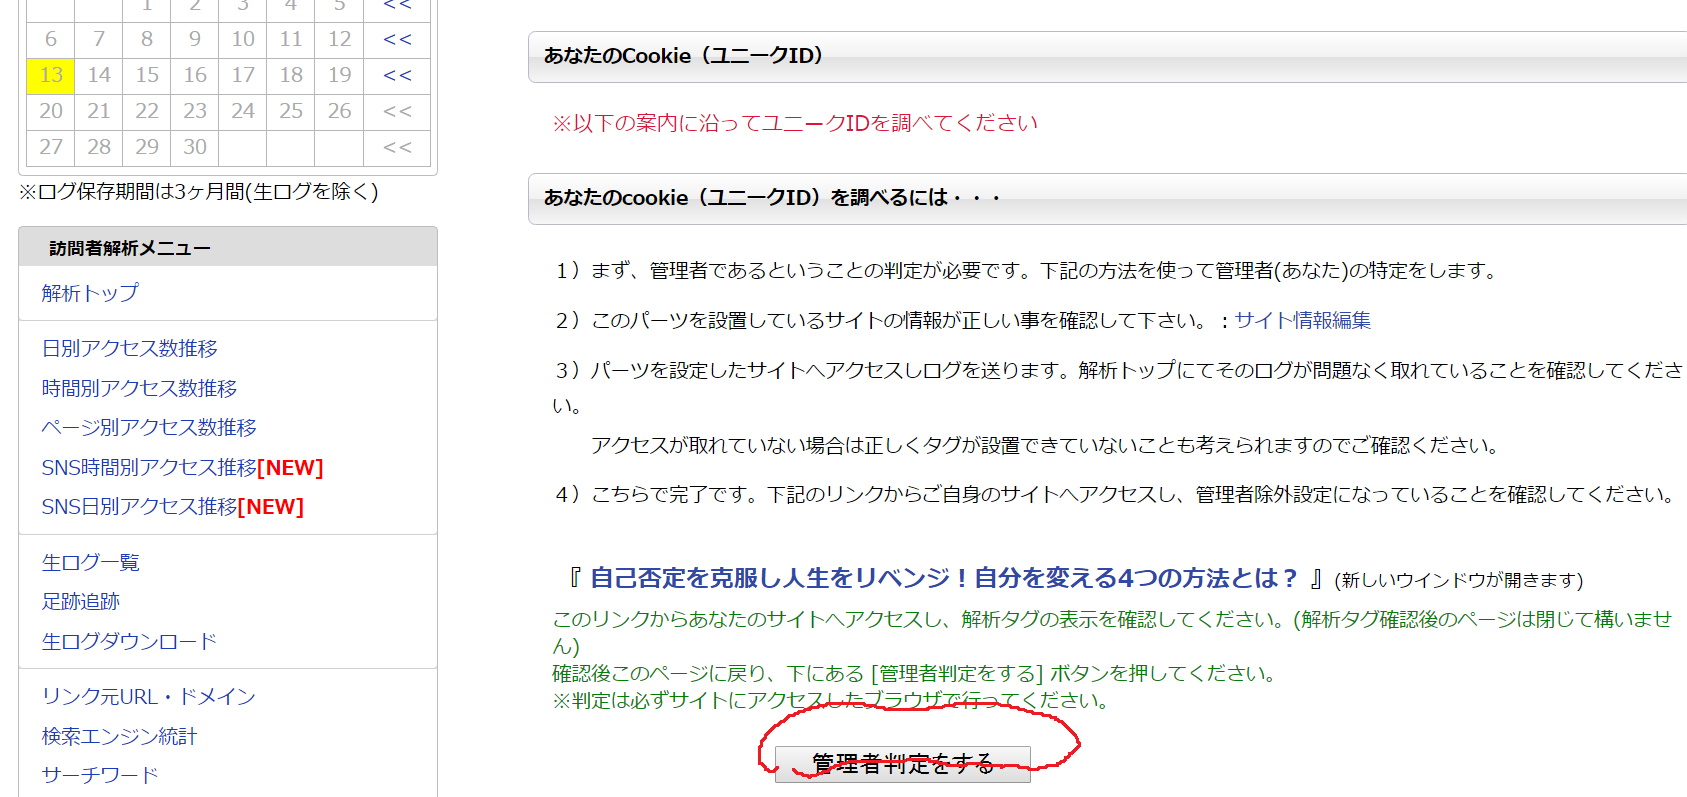
Task: Select calendar day 16
Action: 195,75
